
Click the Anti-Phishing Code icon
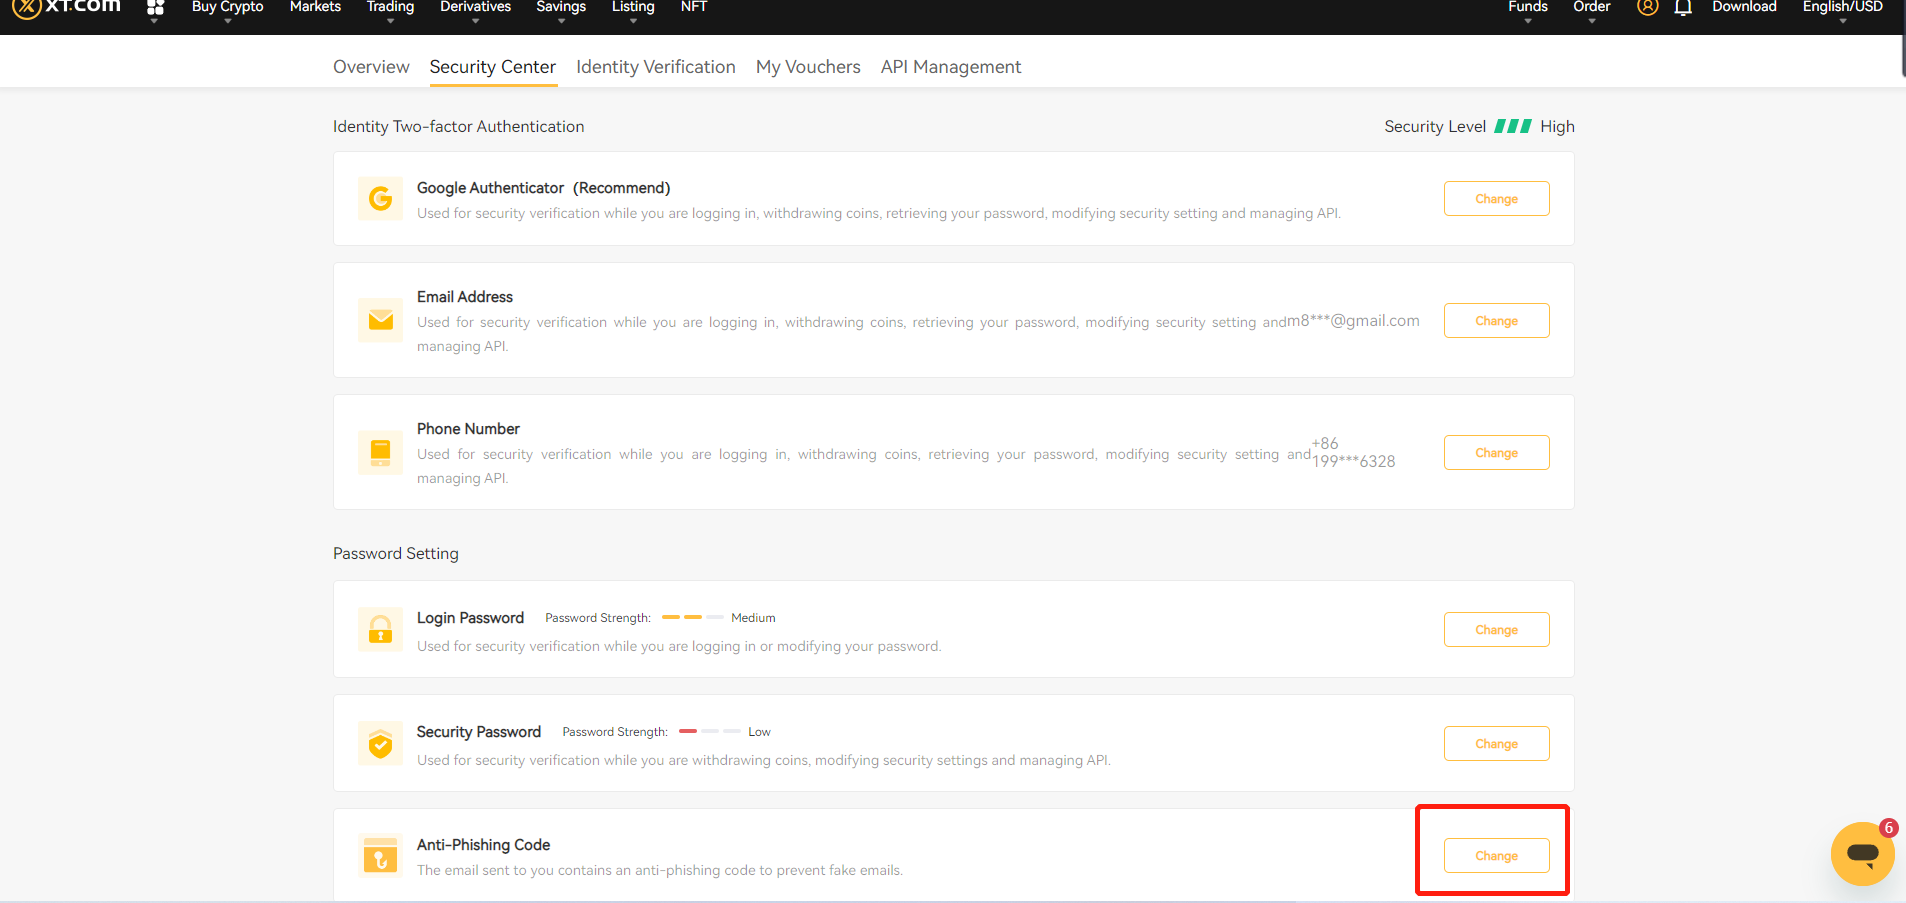[380, 856]
